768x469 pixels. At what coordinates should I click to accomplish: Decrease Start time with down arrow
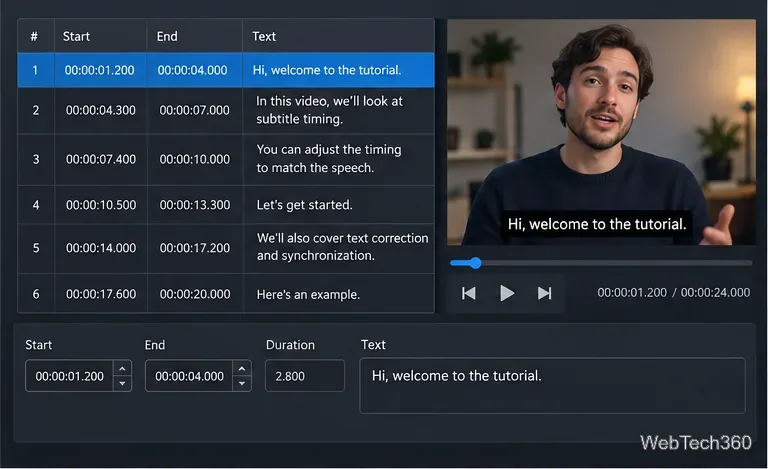tap(122, 384)
